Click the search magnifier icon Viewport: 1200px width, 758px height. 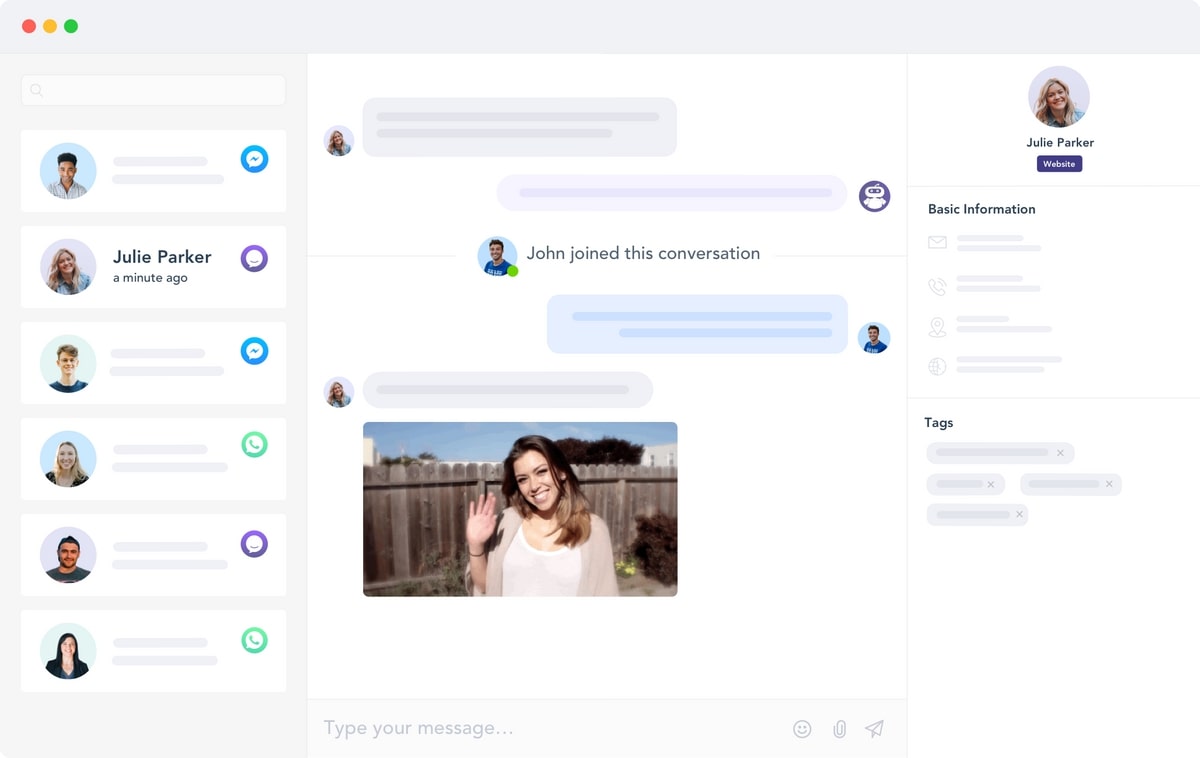37,90
